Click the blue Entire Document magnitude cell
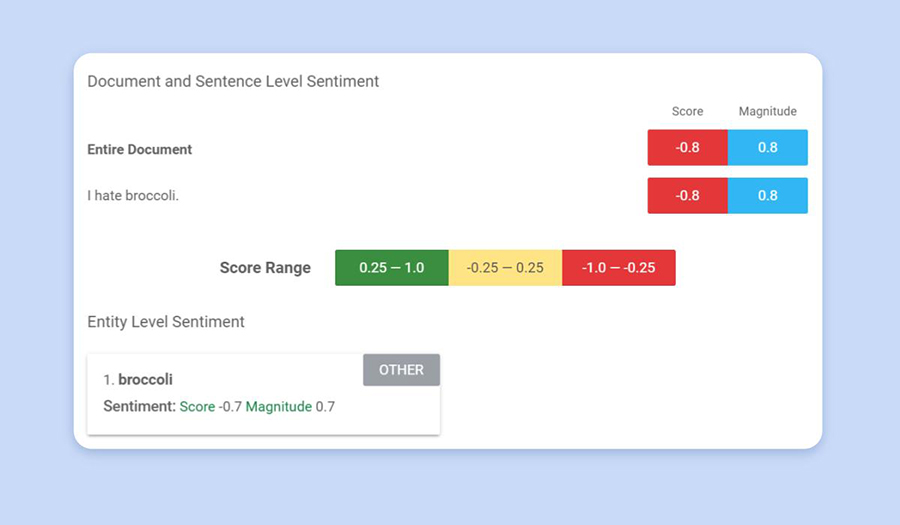The image size is (900, 525). [x=767, y=148]
